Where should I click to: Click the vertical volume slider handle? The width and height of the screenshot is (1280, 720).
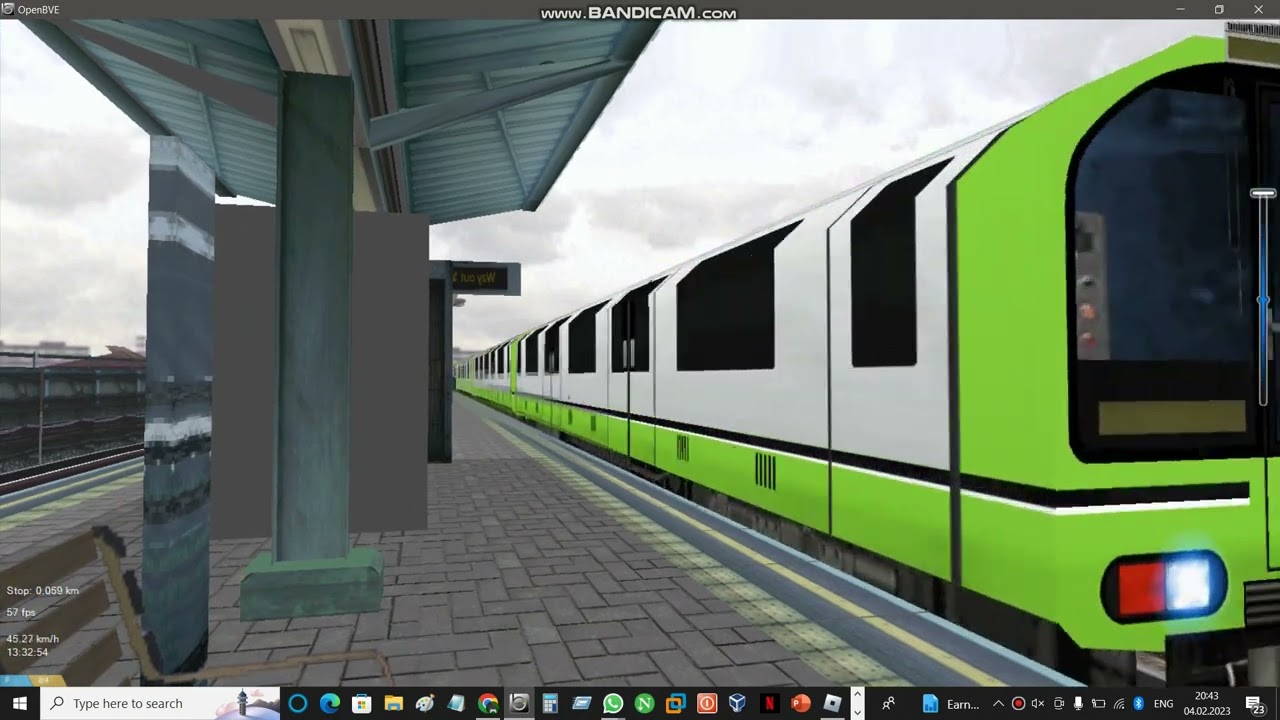[x=1263, y=193]
